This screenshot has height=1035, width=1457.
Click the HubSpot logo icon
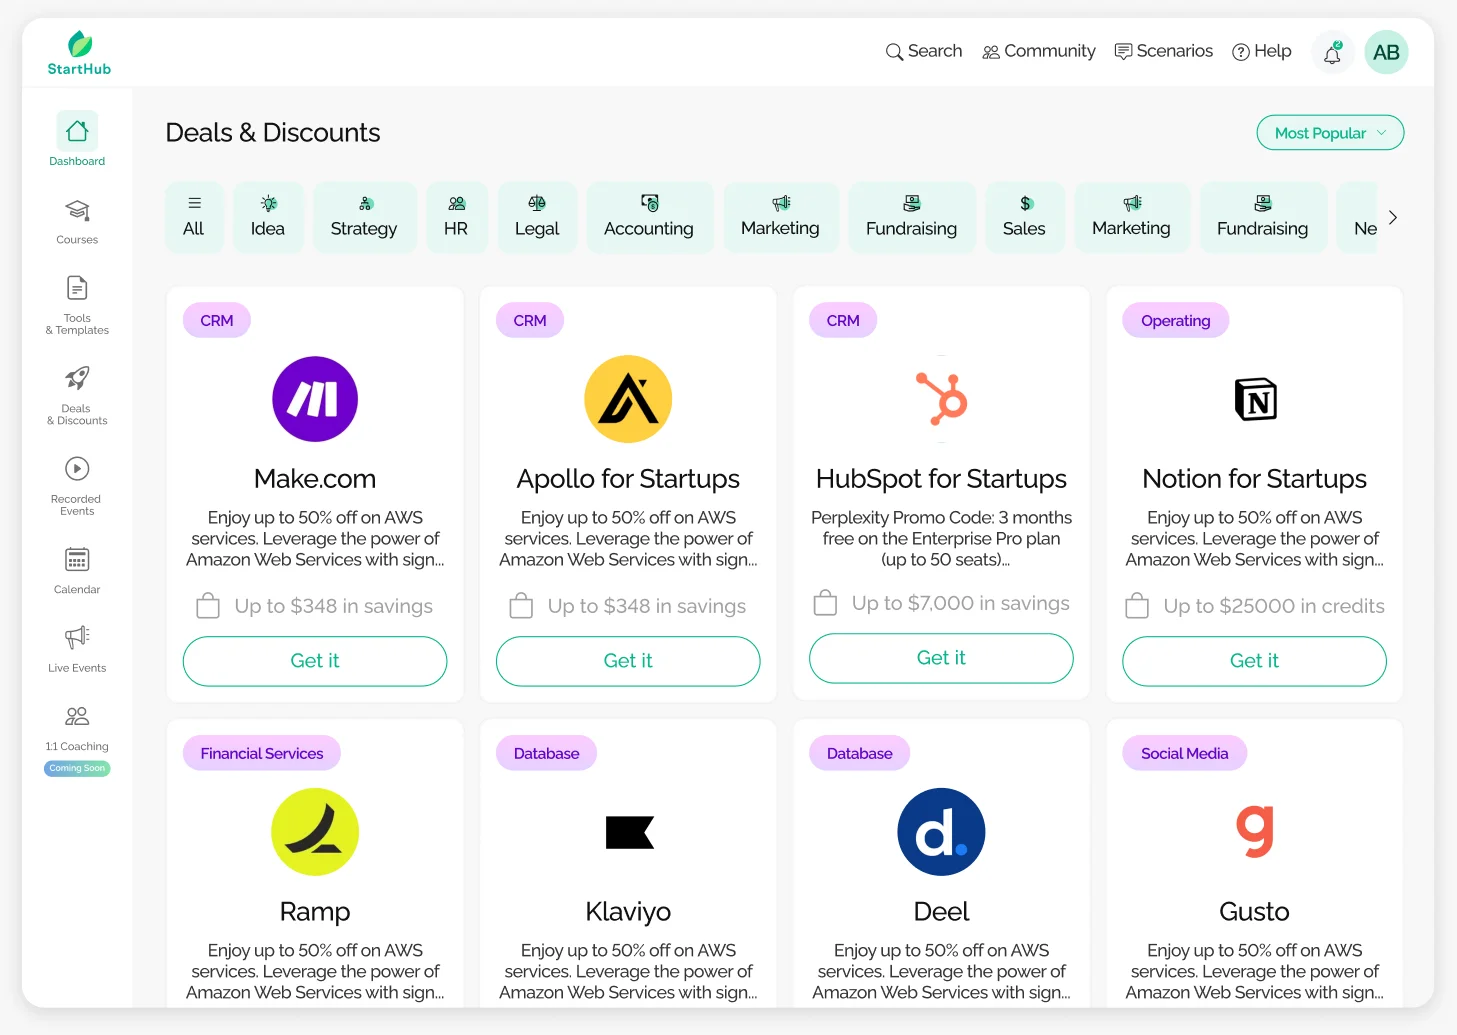point(942,399)
